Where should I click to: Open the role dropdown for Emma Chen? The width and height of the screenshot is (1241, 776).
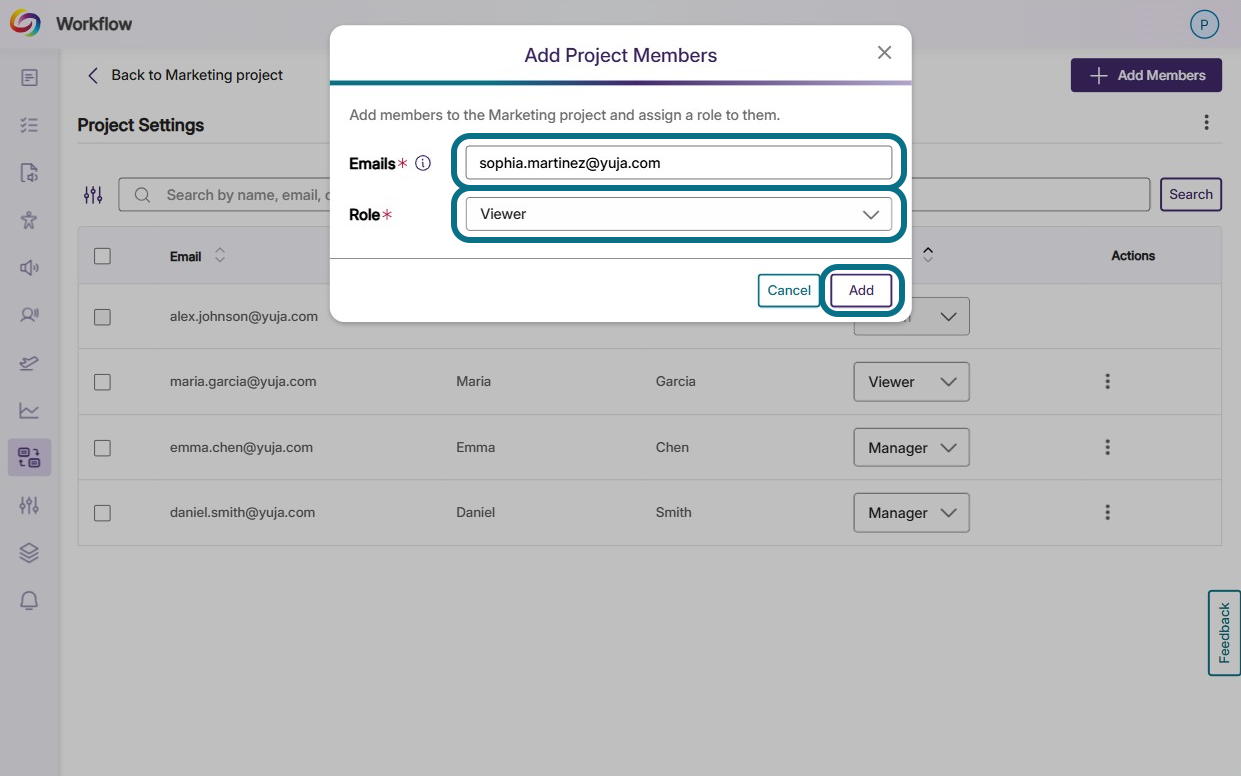tap(911, 448)
